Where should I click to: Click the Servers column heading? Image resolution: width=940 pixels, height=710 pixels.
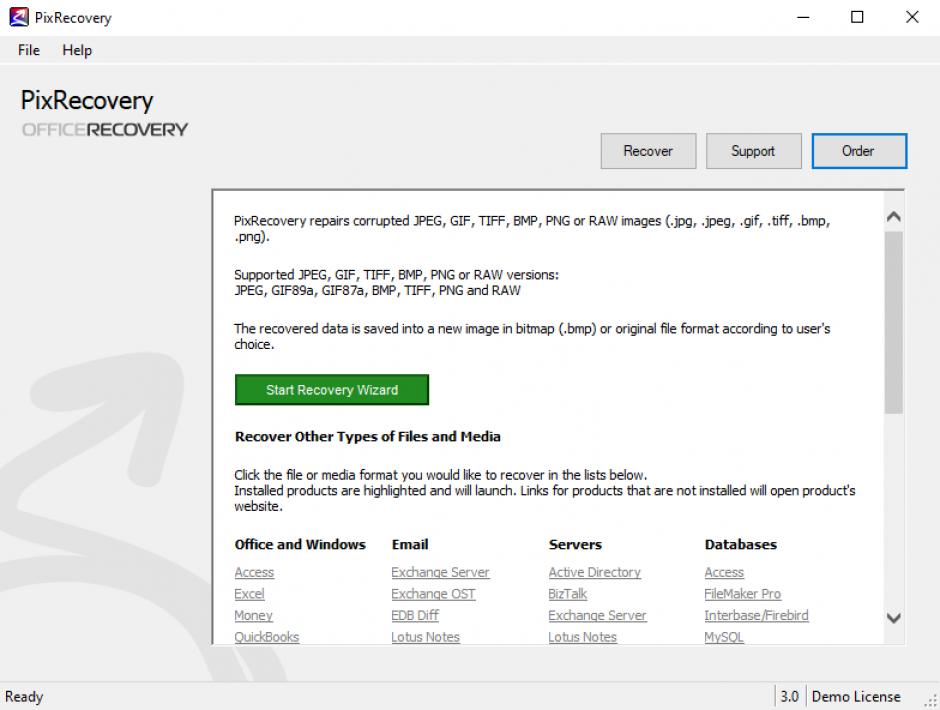576,544
